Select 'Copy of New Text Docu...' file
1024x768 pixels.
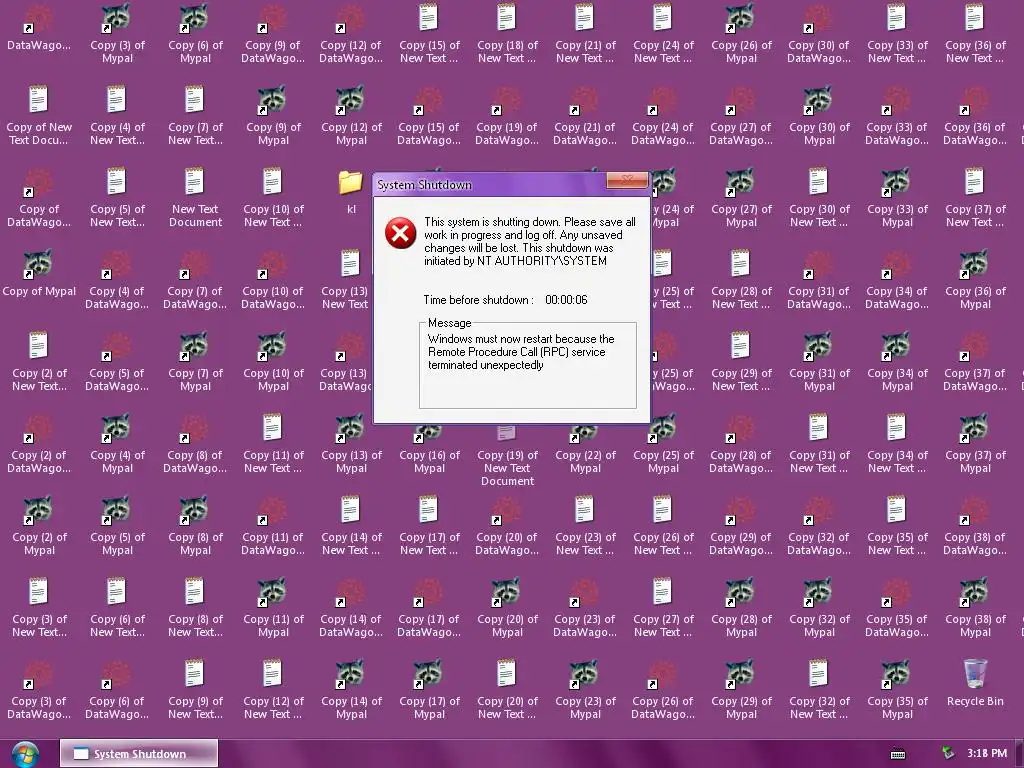tap(39, 115)
